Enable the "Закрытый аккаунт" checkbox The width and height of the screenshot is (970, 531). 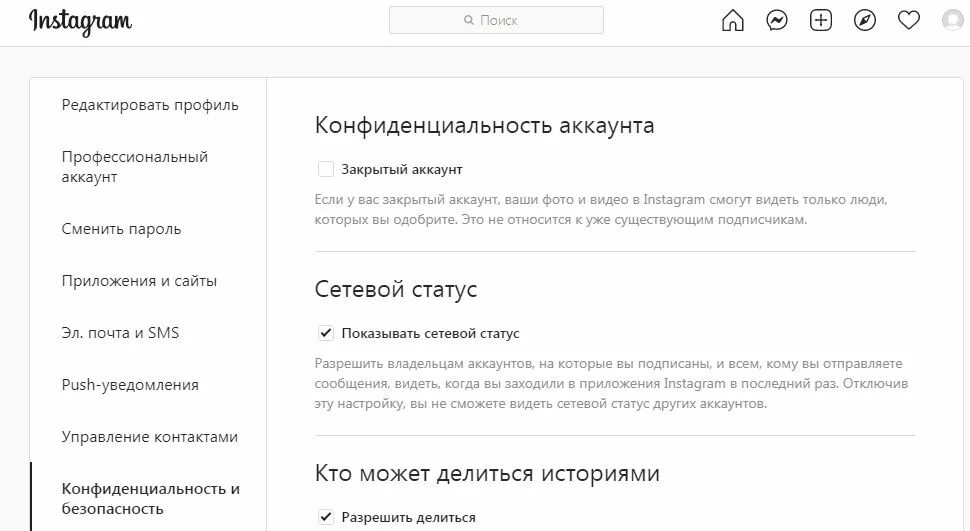tap(325, 169)
